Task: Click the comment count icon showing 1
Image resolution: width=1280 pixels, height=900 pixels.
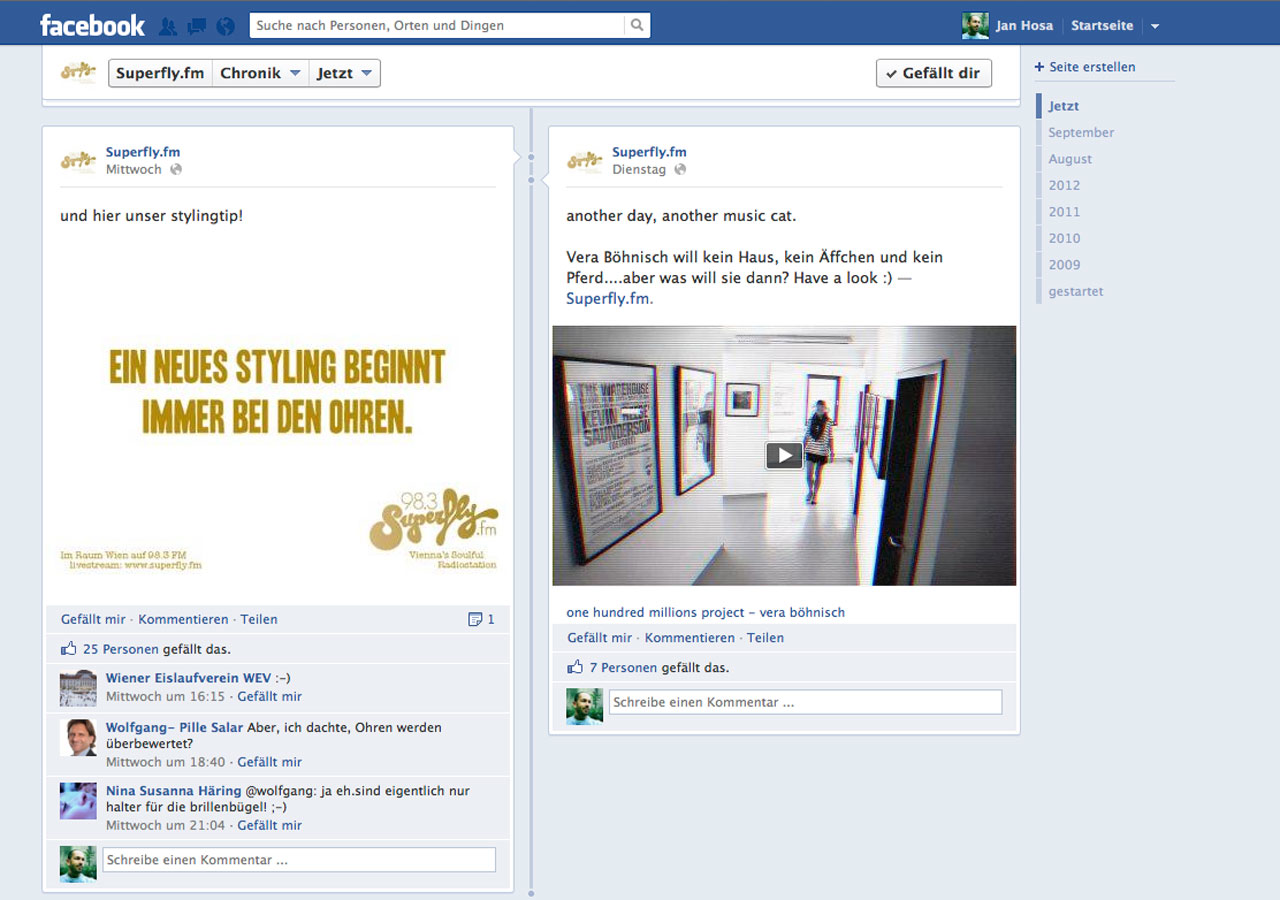Action: (475, 619)
